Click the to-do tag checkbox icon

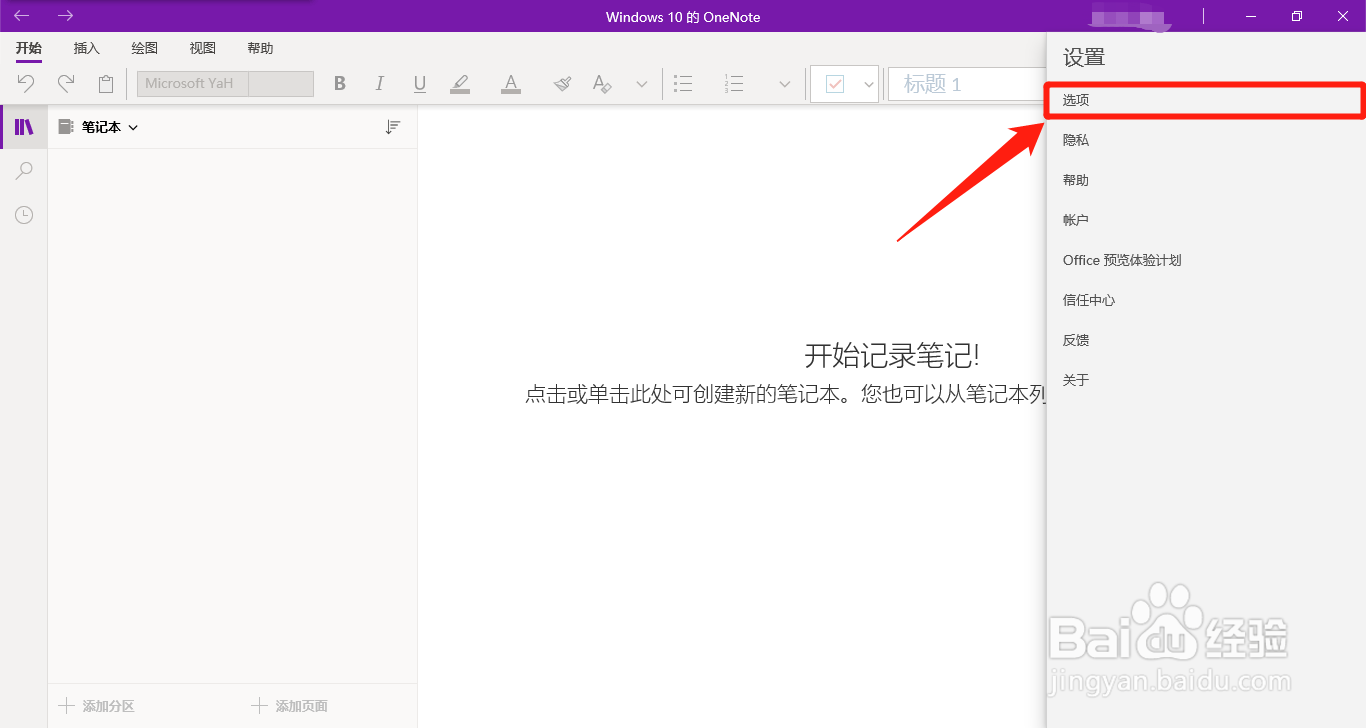click(x=834, y=84)
